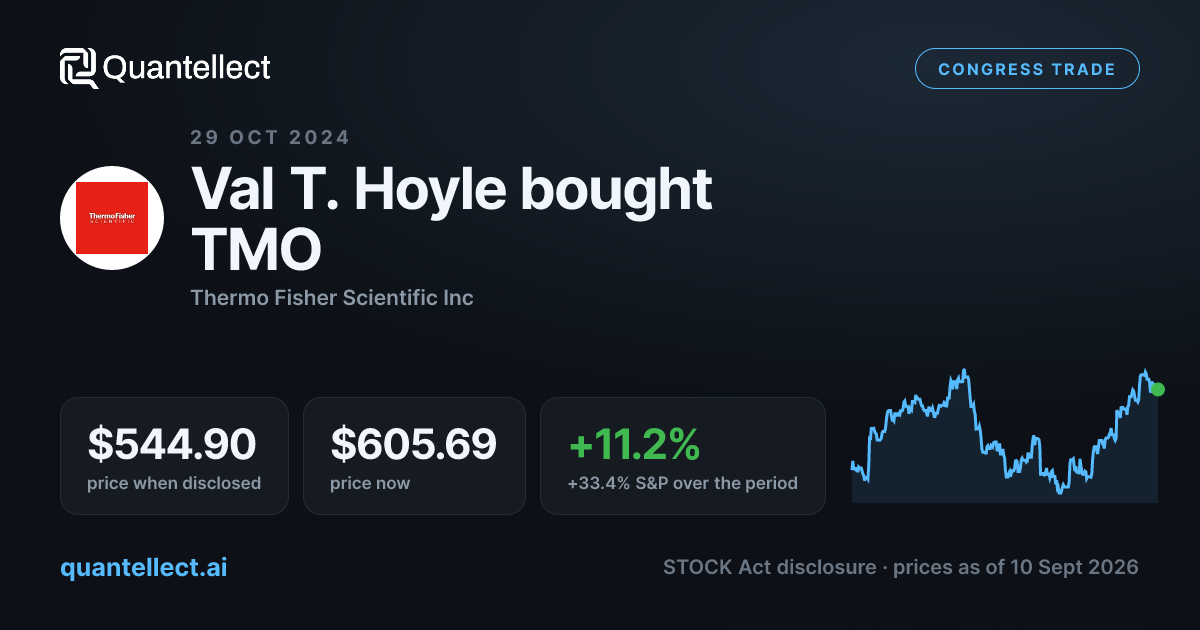Click the TMO stock price sparkline chart
Image resolution: width=1200 pixels, height=630 pixels.
pyautogui.click(x=1005, y=435)
